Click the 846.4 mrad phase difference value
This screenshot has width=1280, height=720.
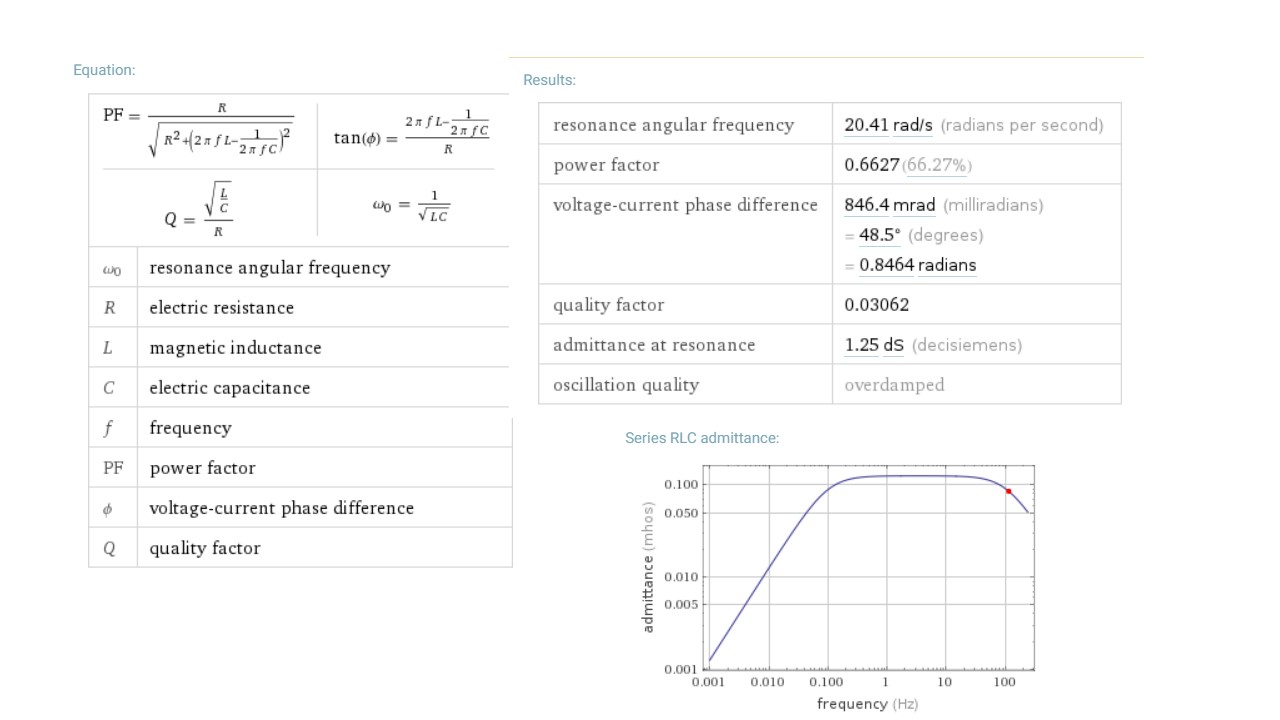point(890,205)
